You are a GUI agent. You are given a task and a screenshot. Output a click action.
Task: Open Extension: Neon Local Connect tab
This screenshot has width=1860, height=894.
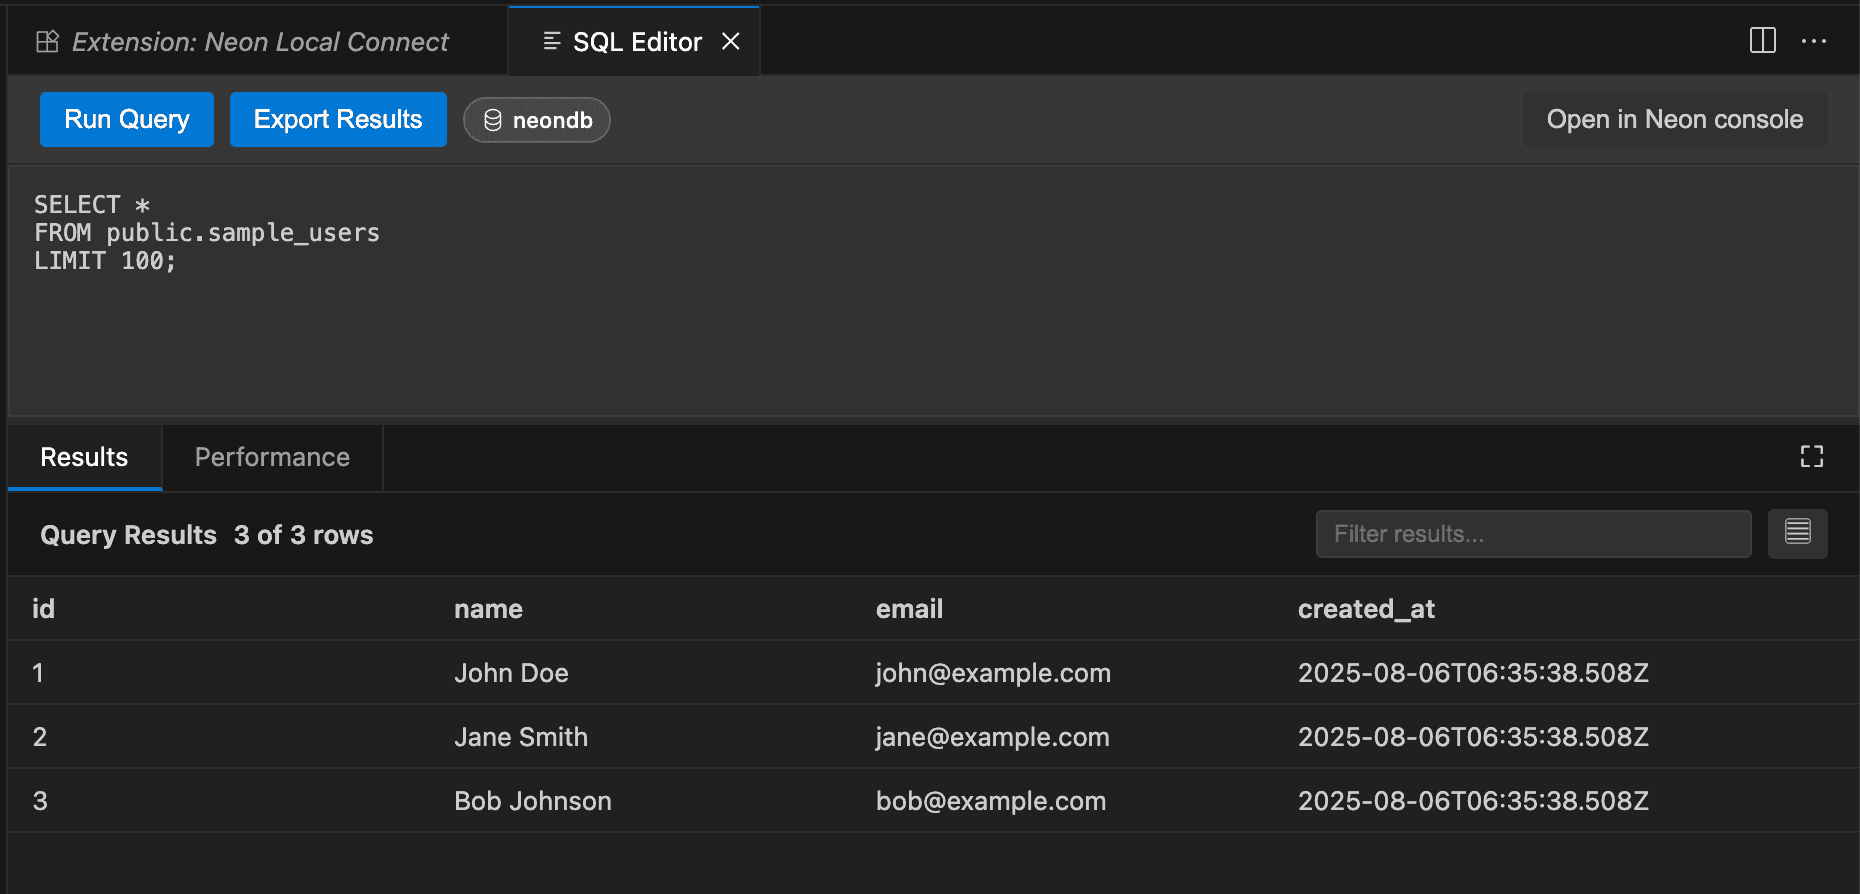tap(260, 42)
